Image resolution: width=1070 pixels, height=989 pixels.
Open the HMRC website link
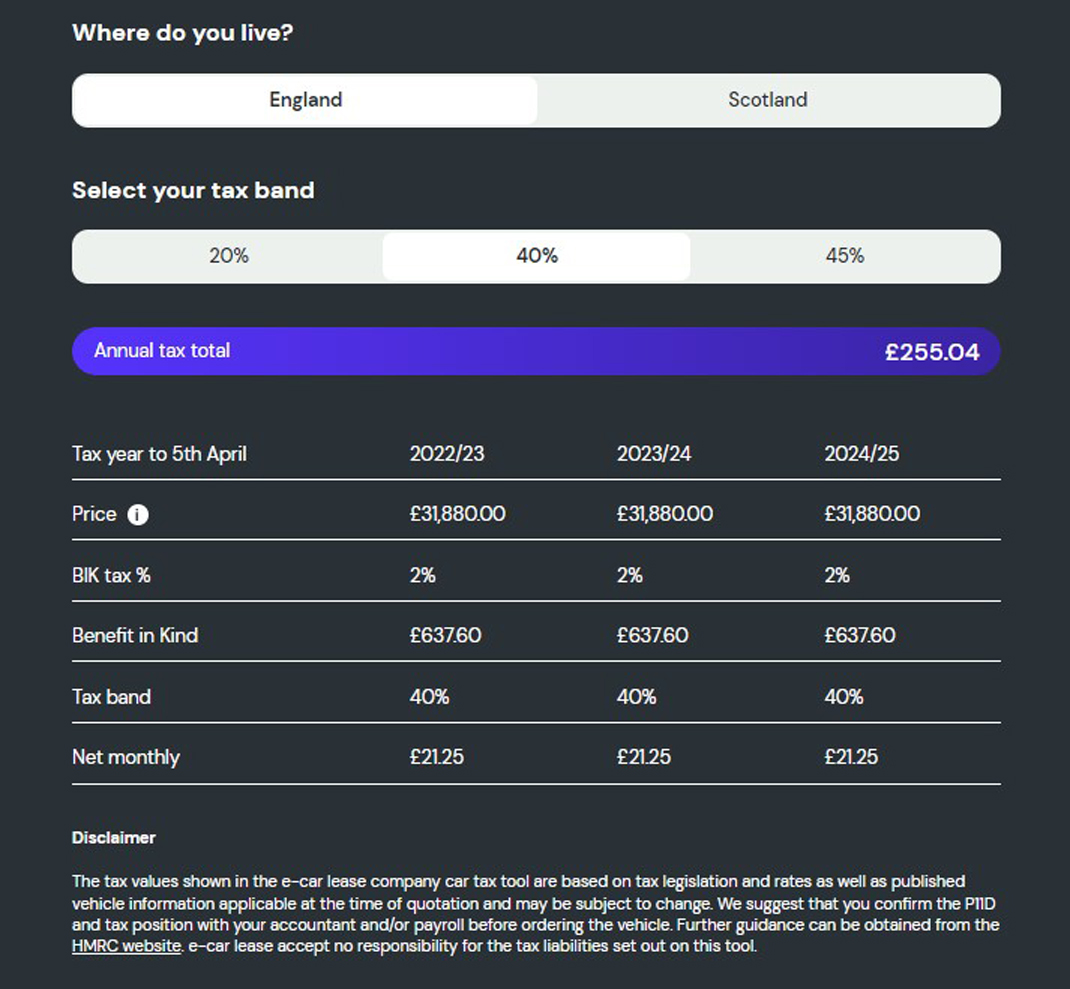[126, 946]
